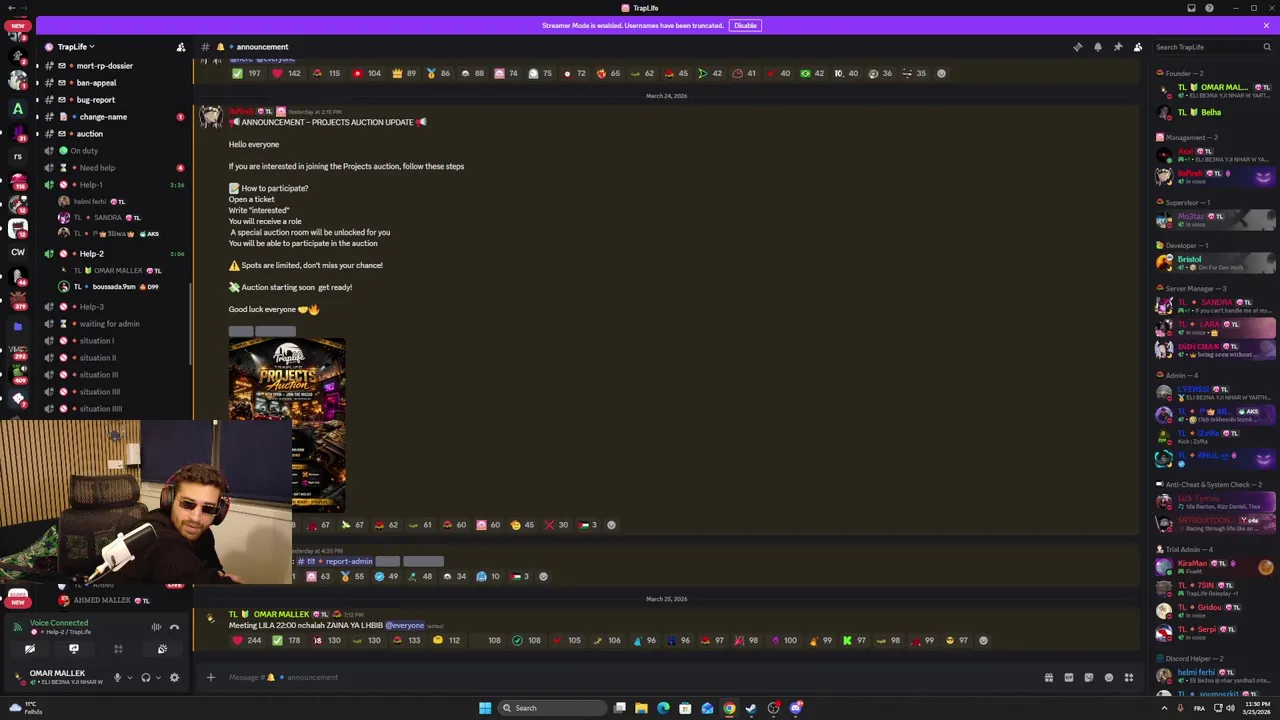Open the CW server icon
This screenshot has width=1280, height=720.
[x=18, y=252]
